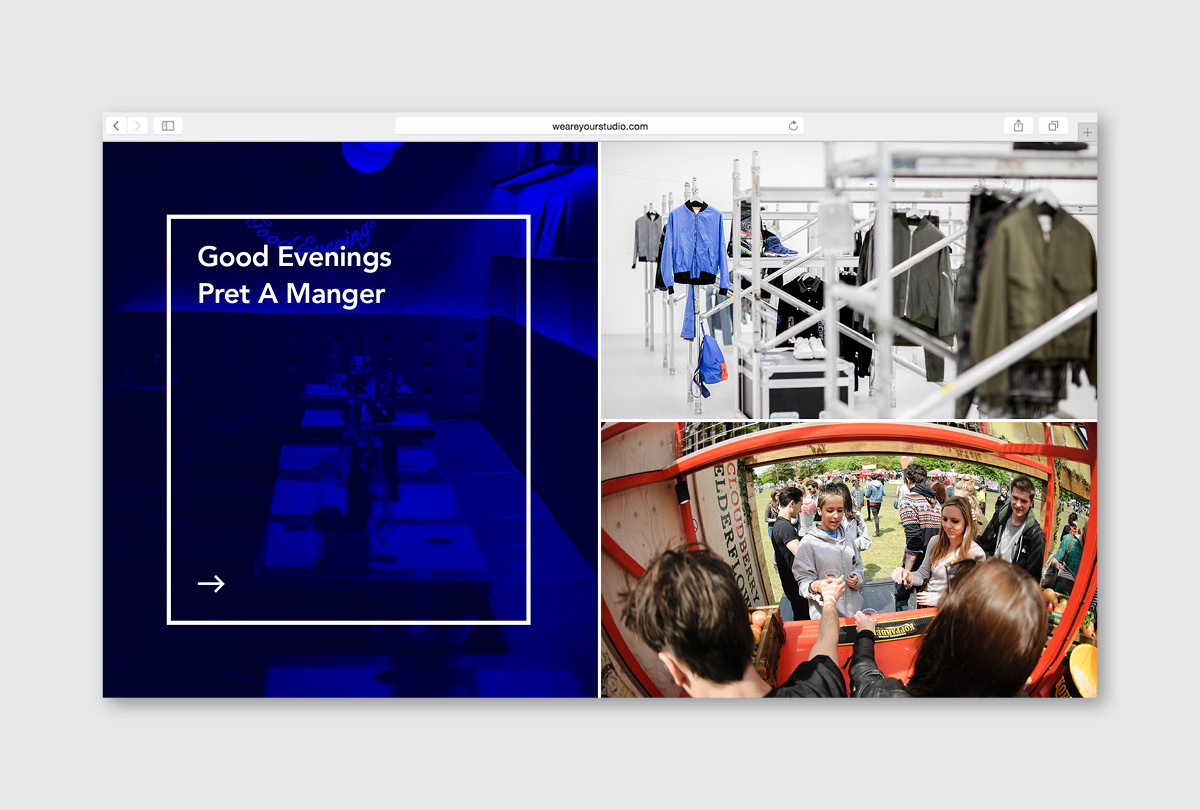Open the clothing rack project thumbnail
The height and width of the screenshot is (810, 1200).
tap(849, 280)
